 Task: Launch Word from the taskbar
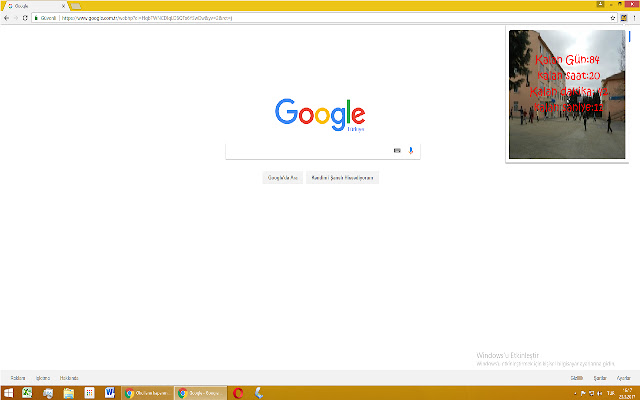click(x=110, y=393)
